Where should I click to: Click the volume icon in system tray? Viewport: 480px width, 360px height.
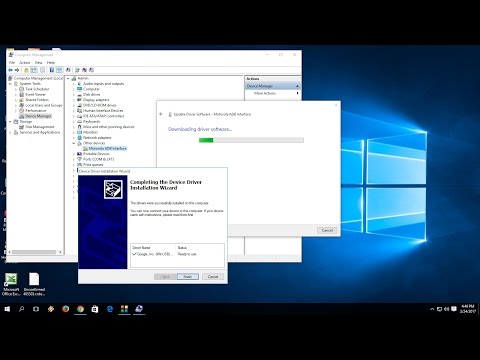[447, 309]
